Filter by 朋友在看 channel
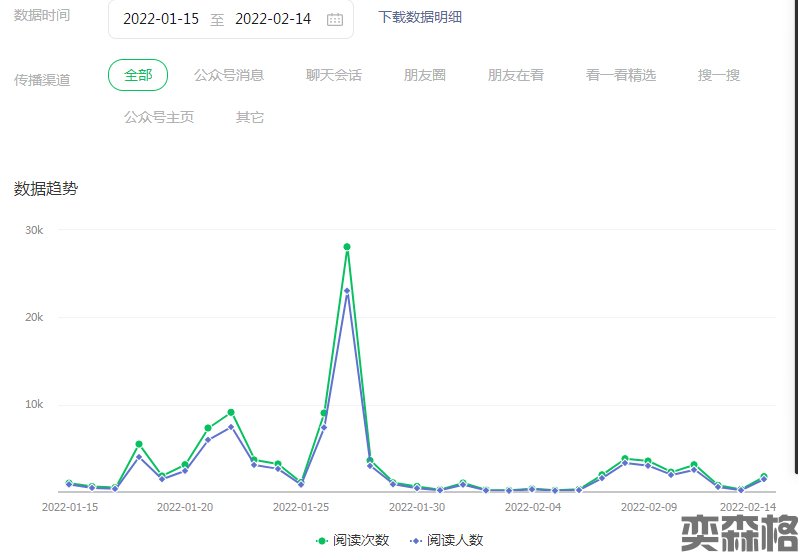The width and height of the screenshot is (798, 552). pyautogui.click(x=516, y=75)
